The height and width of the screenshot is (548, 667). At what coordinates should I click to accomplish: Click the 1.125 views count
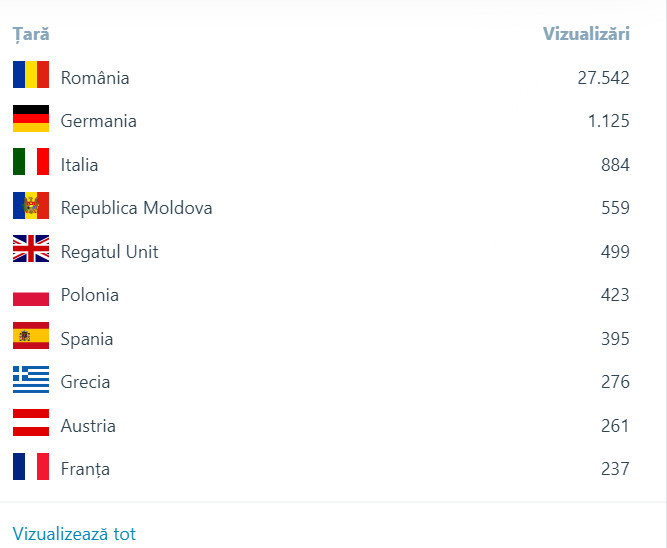pyautogui.click(x=608, y=121)
